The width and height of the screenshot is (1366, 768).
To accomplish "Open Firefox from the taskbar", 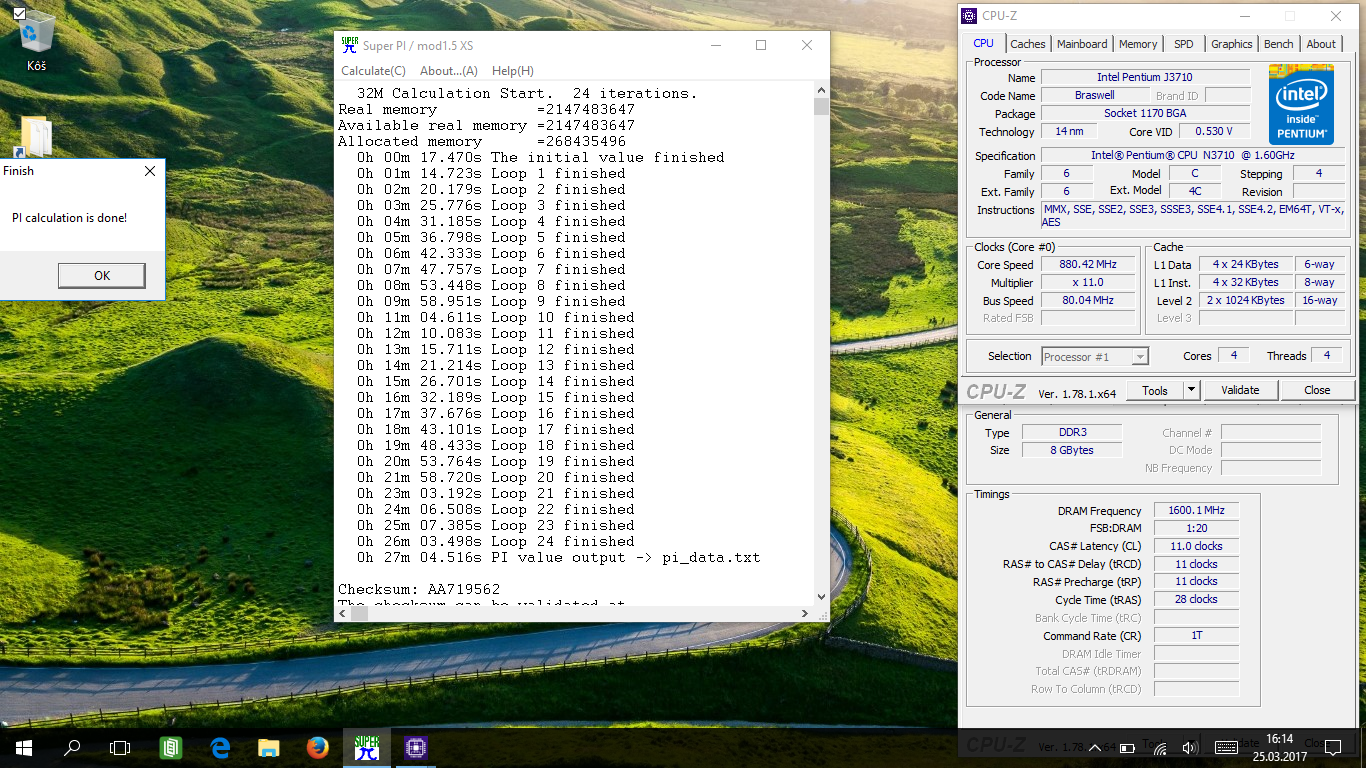I will [318, 747].
